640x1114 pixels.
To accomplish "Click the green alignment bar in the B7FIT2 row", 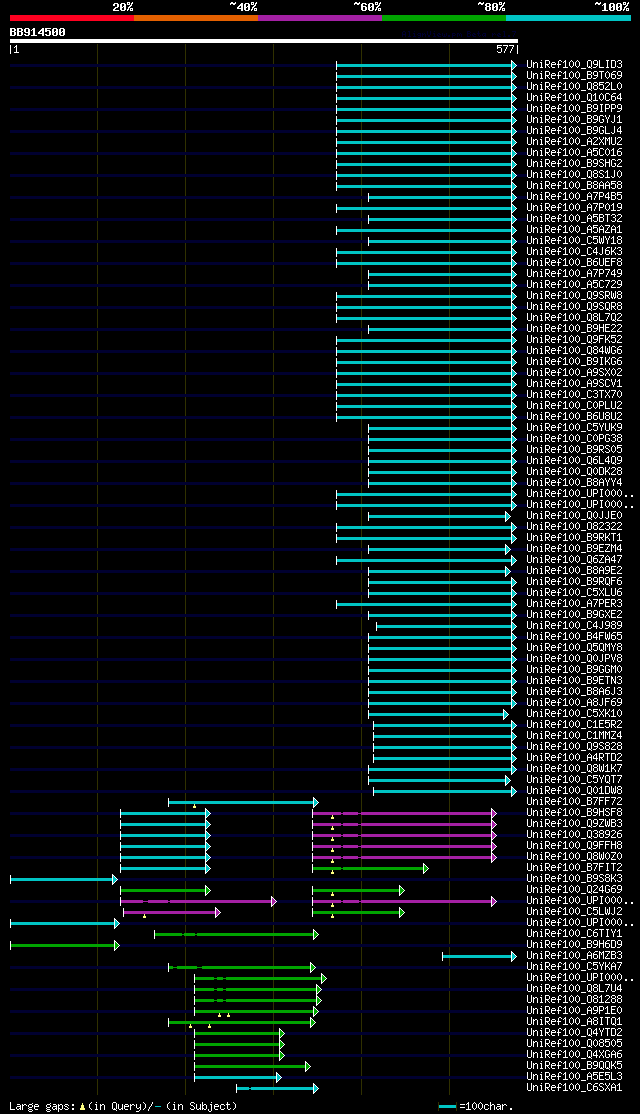I will click(370, 868).
